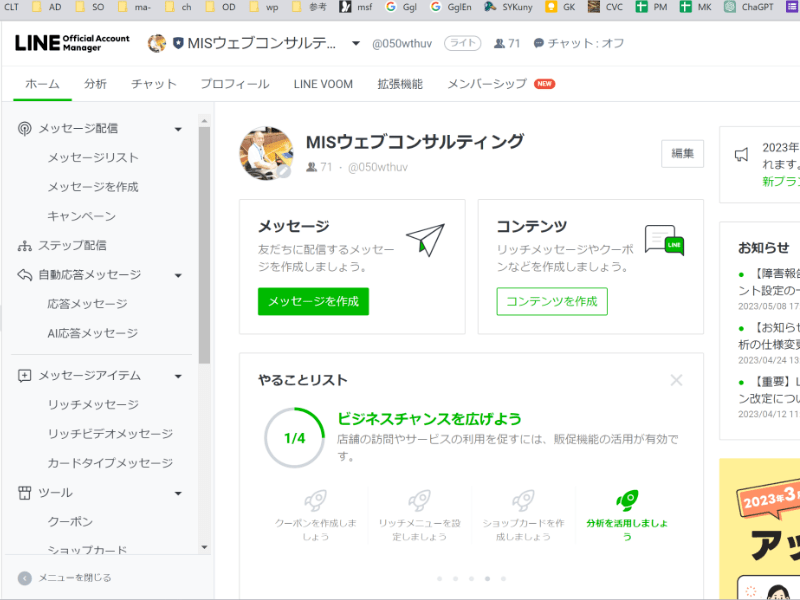800x600 pixels.
Task: Select ステップ配信 in the sidebar
Action: [72, 245]
